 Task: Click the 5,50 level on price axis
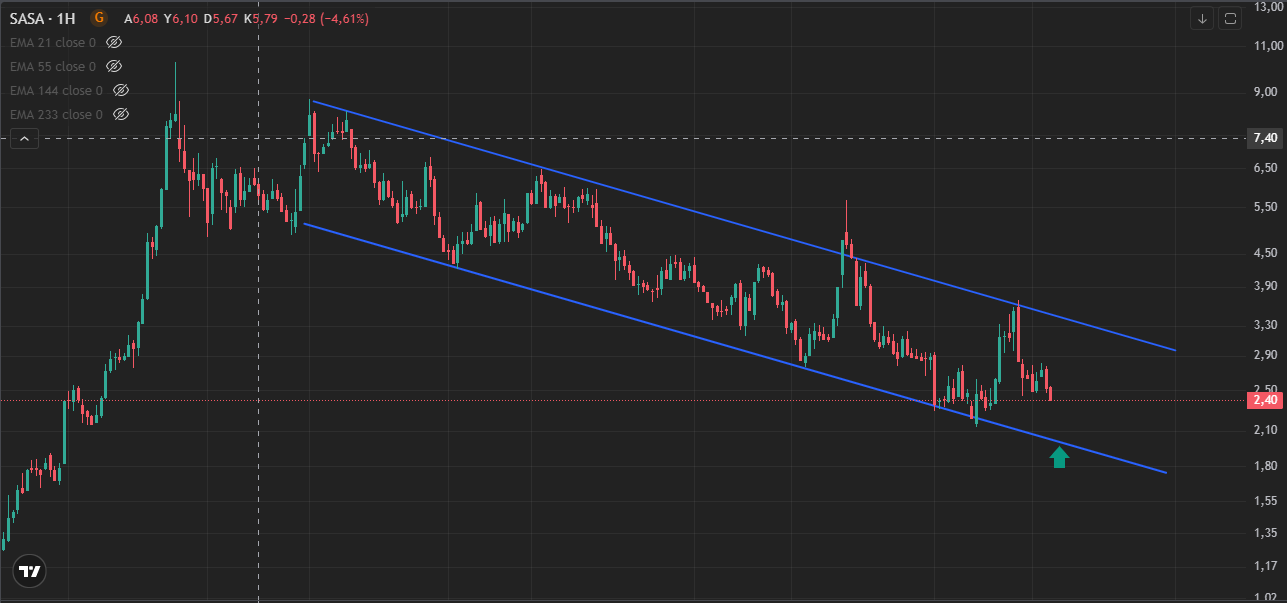(1267, 207)
